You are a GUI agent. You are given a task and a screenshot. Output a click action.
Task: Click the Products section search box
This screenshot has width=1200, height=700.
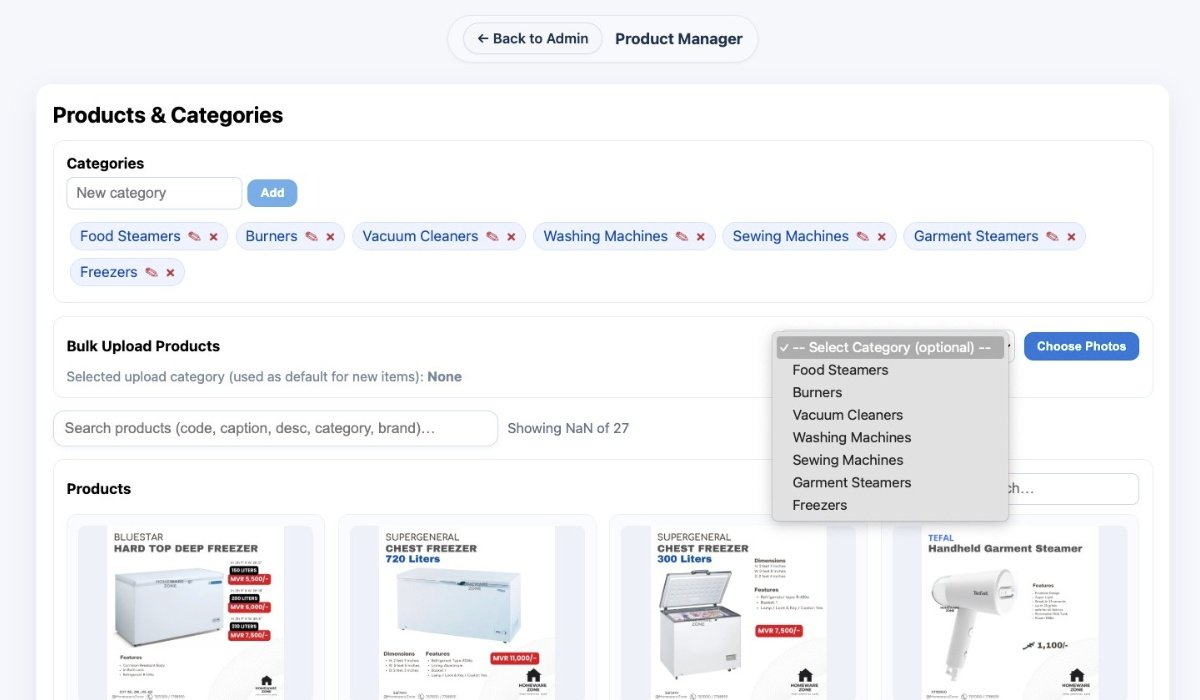pos(1060,488)
